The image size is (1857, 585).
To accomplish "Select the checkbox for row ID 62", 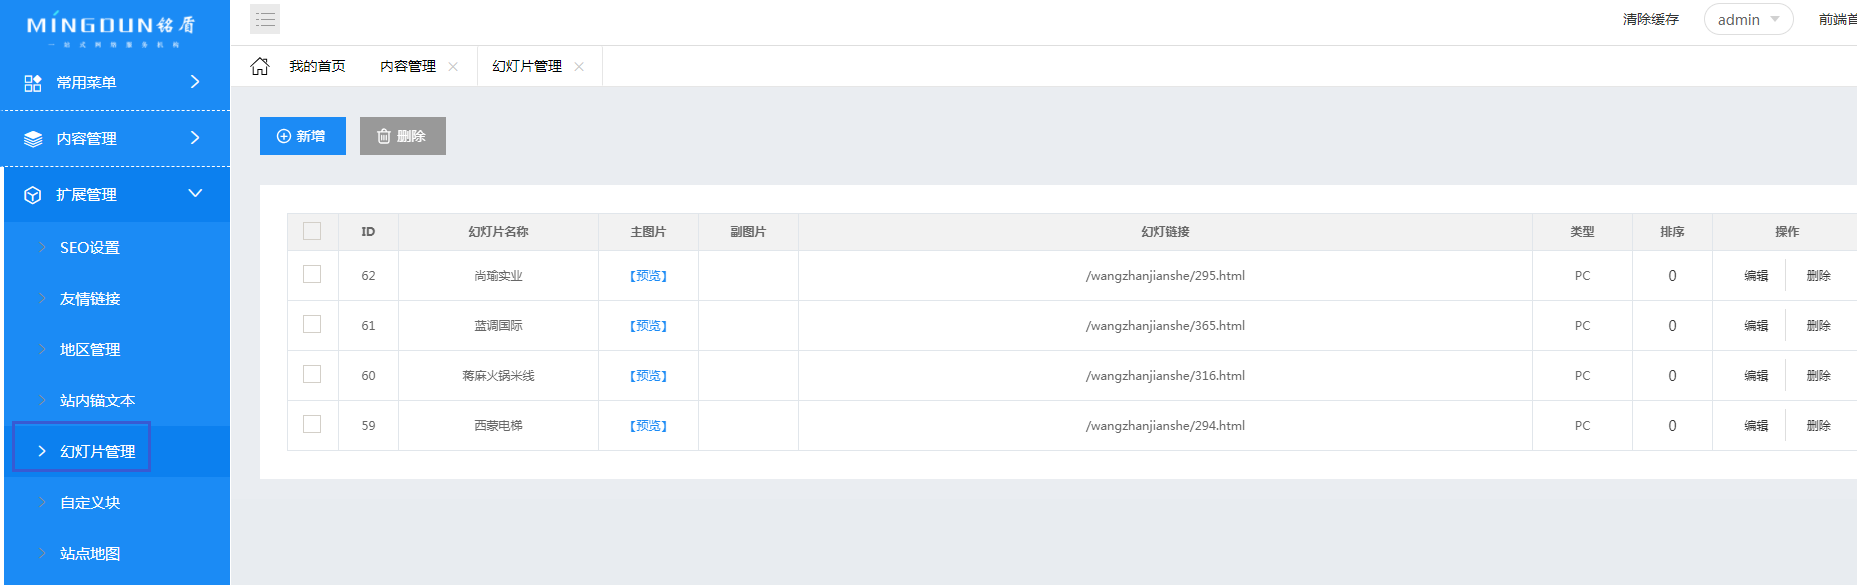I will pos(312,275).
